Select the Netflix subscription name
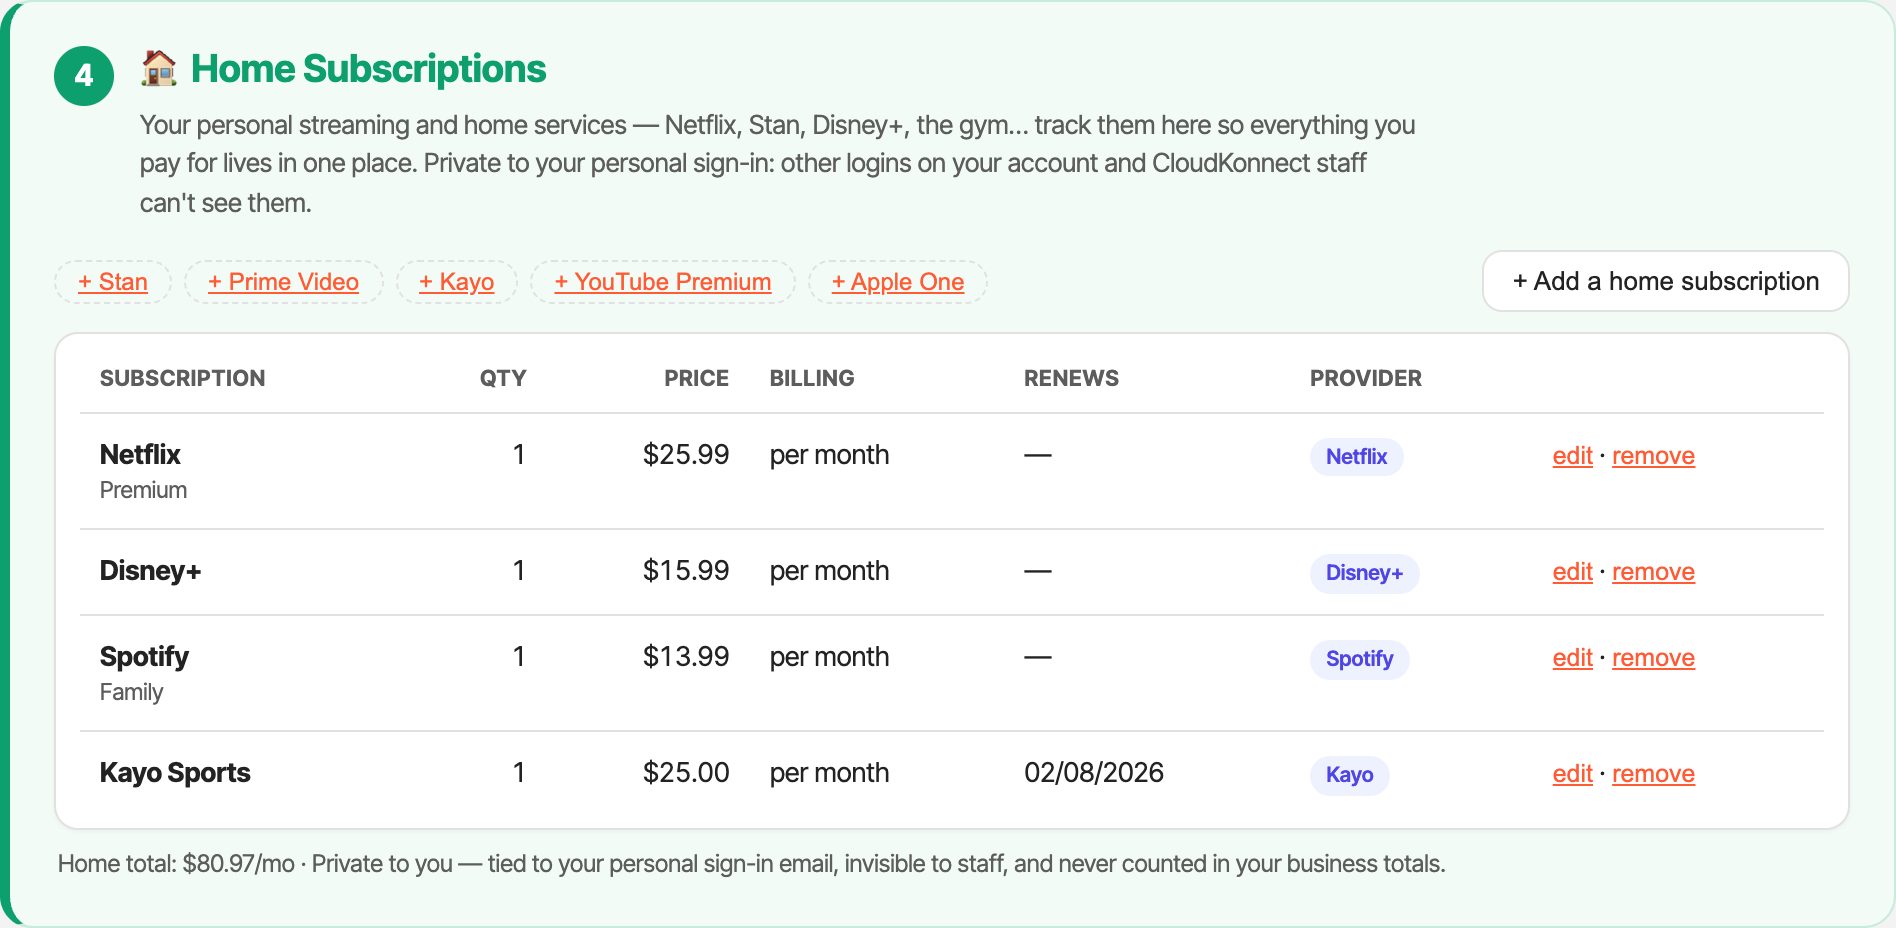This screenshot has height=928, width=1896. (x=140, y=455)
